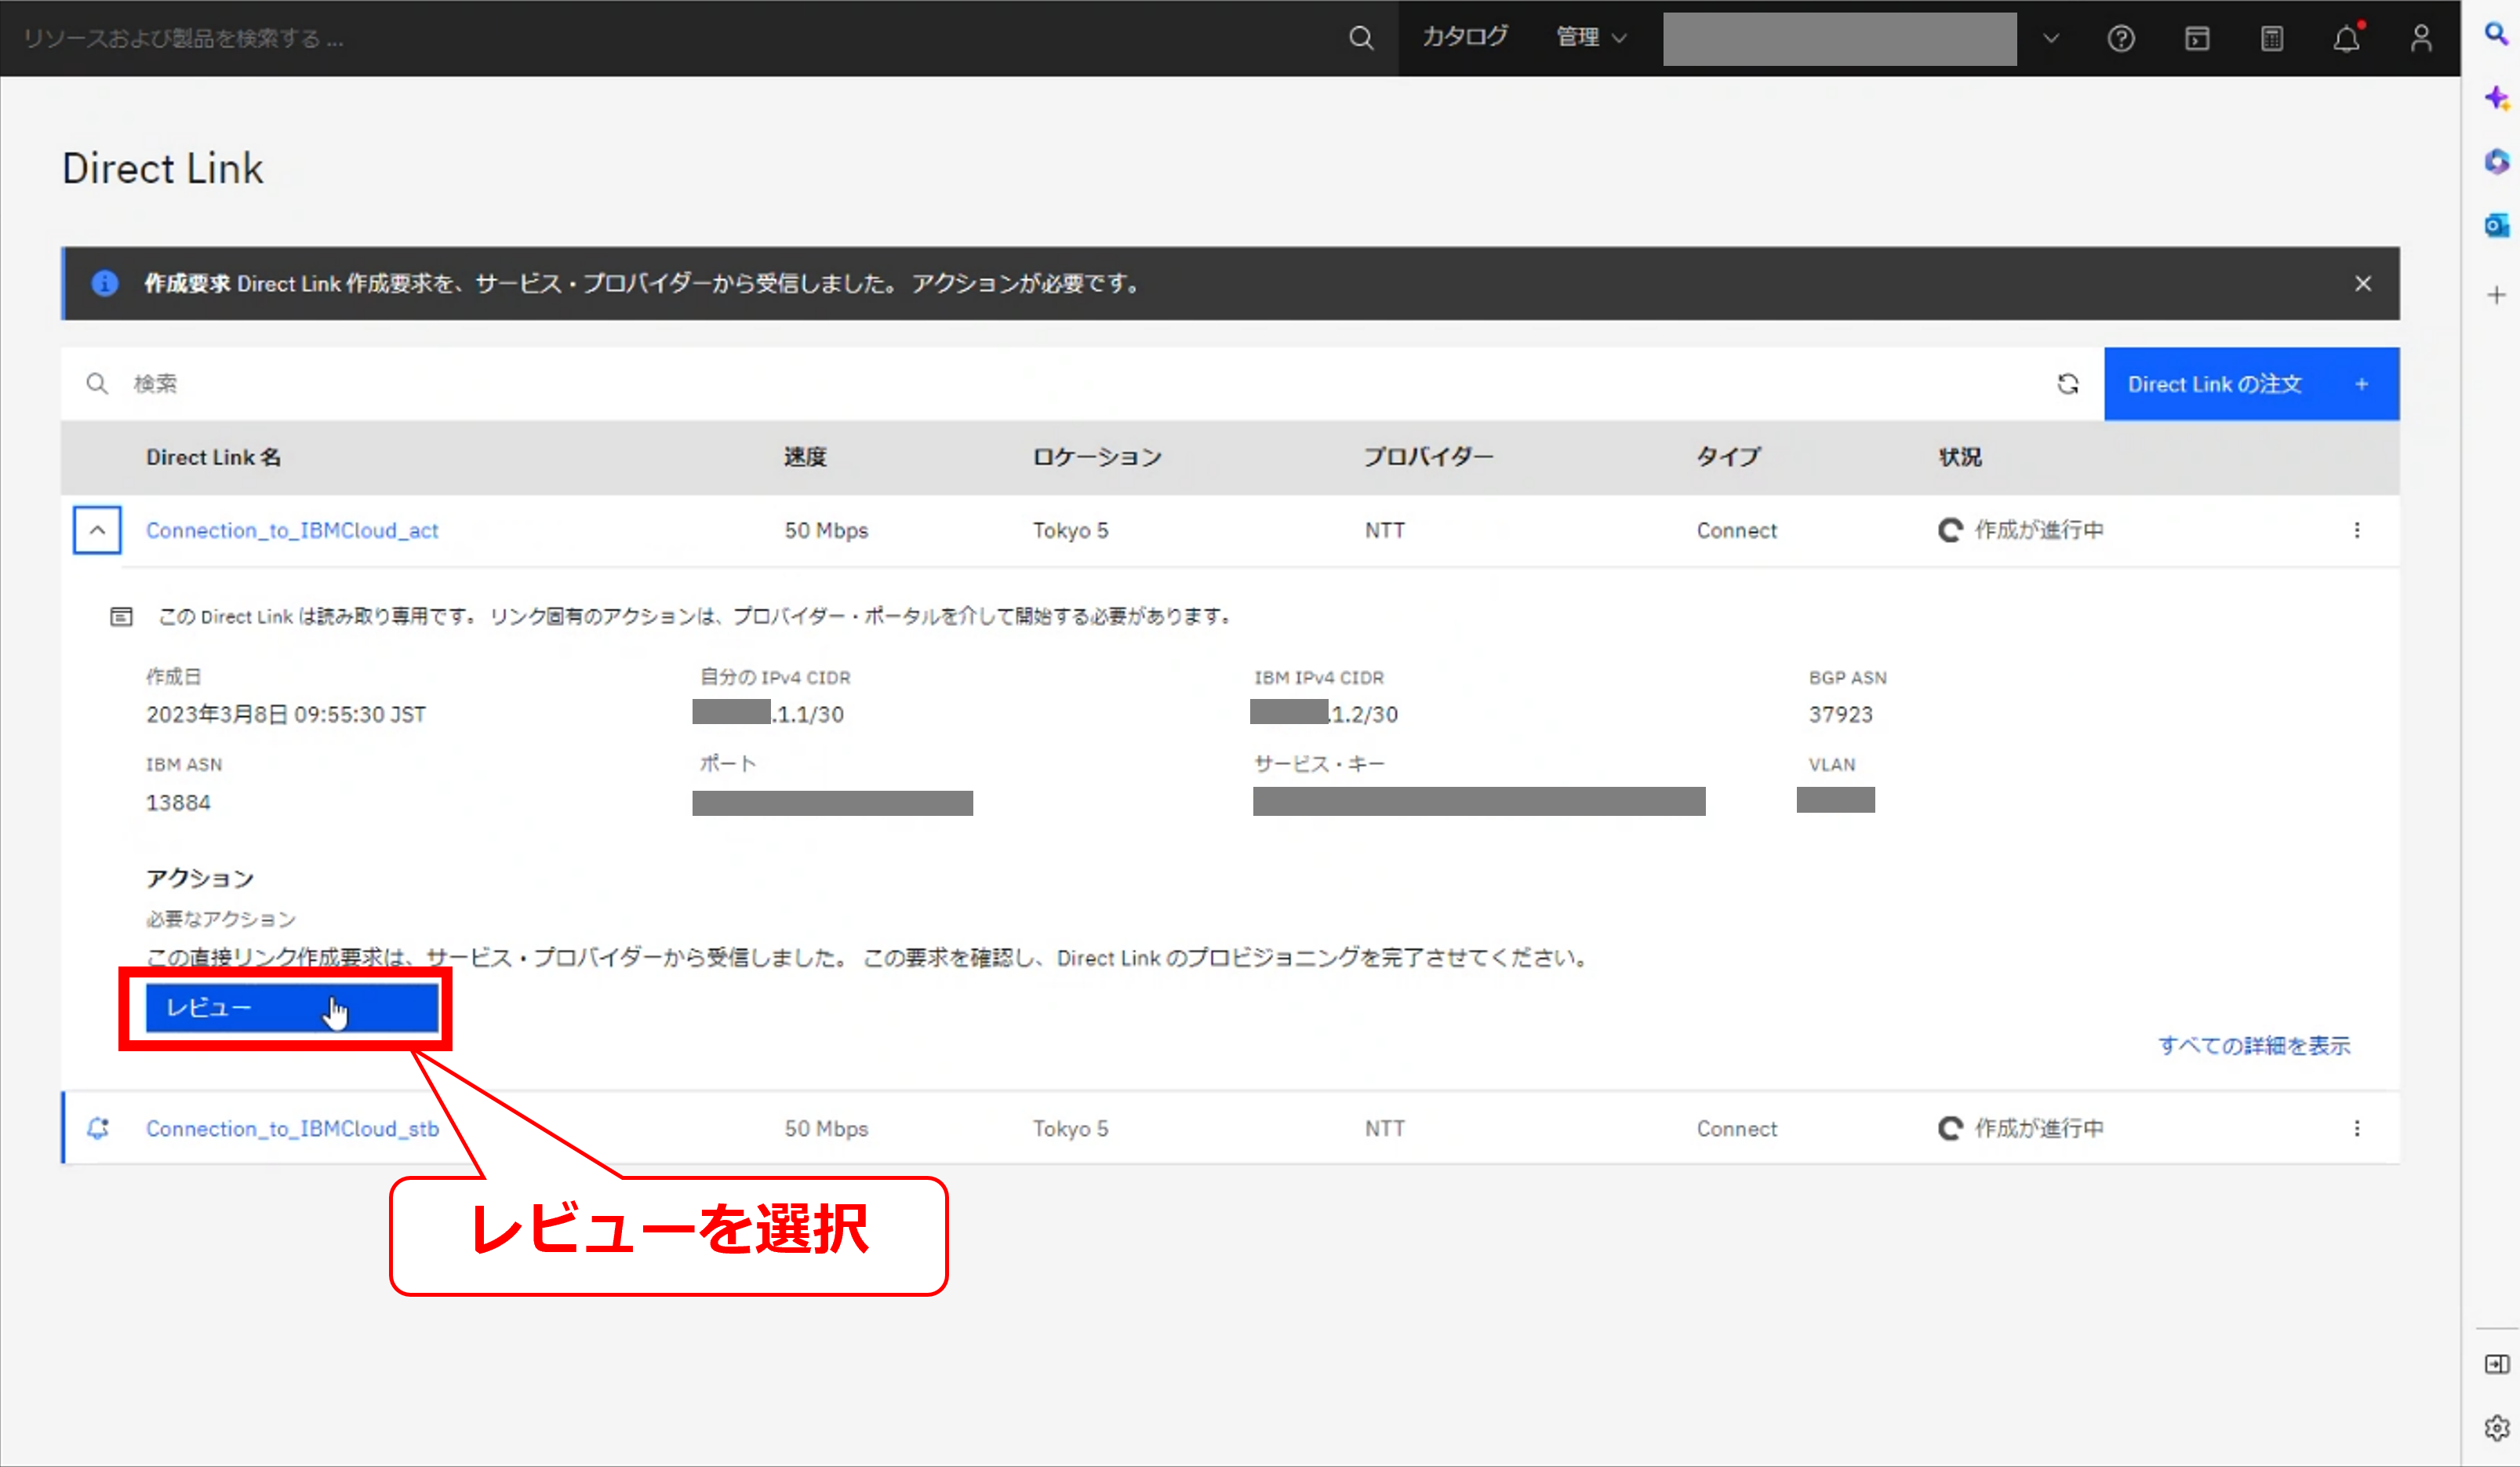Screen dimensions: 2520x1467
Task: Open the help question mark icon
Action: pos(2121,38)
